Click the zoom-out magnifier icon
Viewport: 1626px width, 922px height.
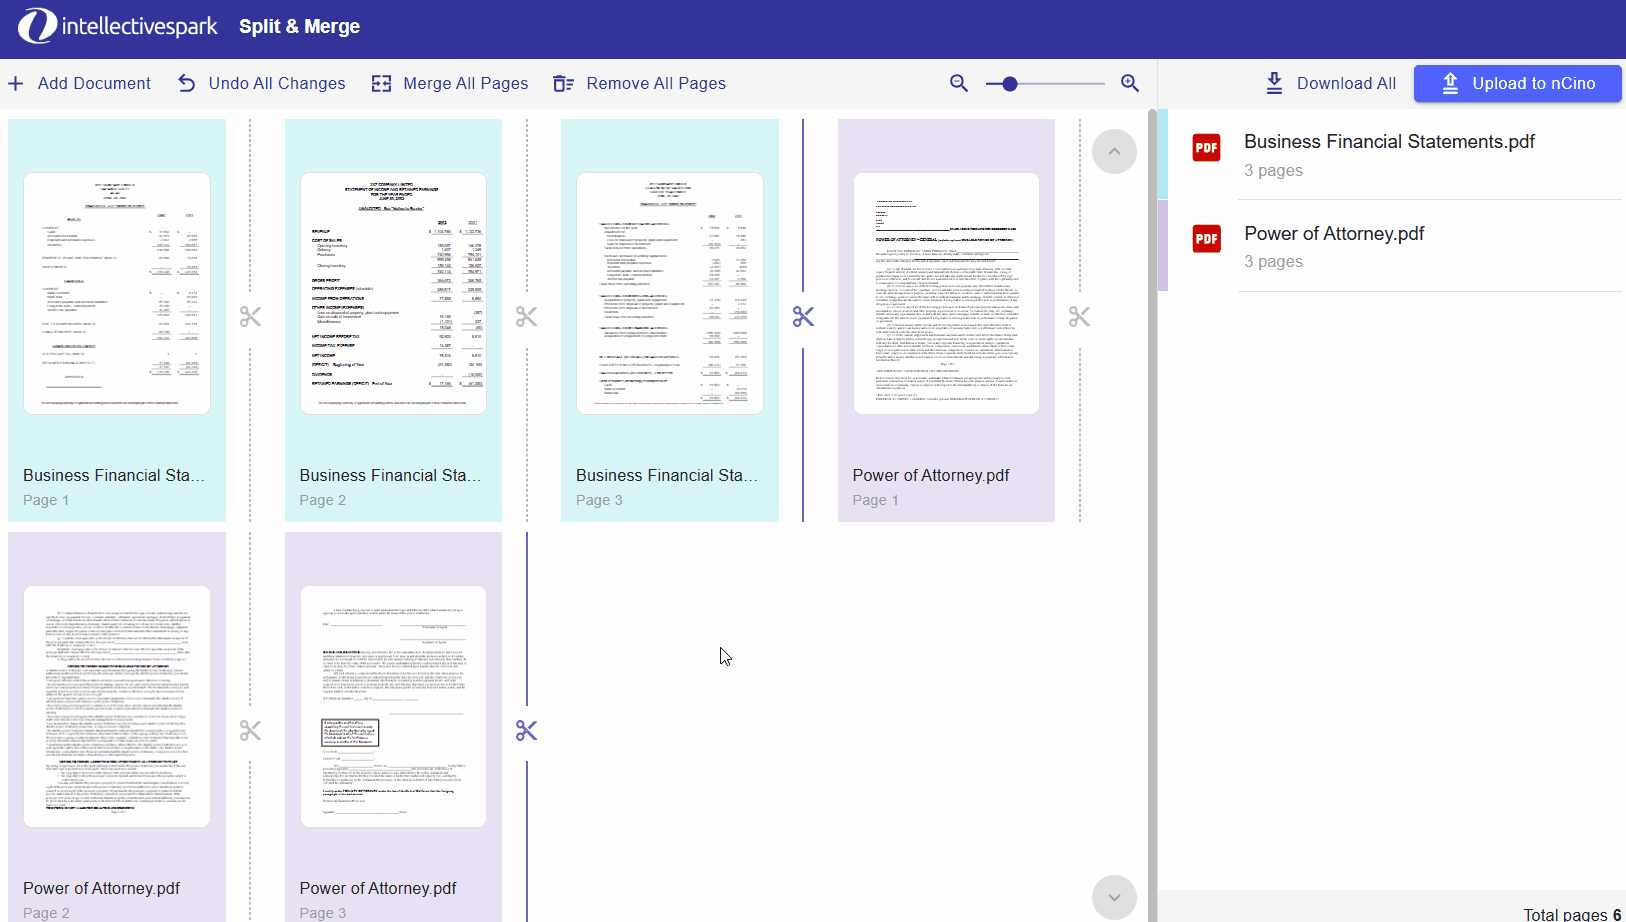(958, 83)
